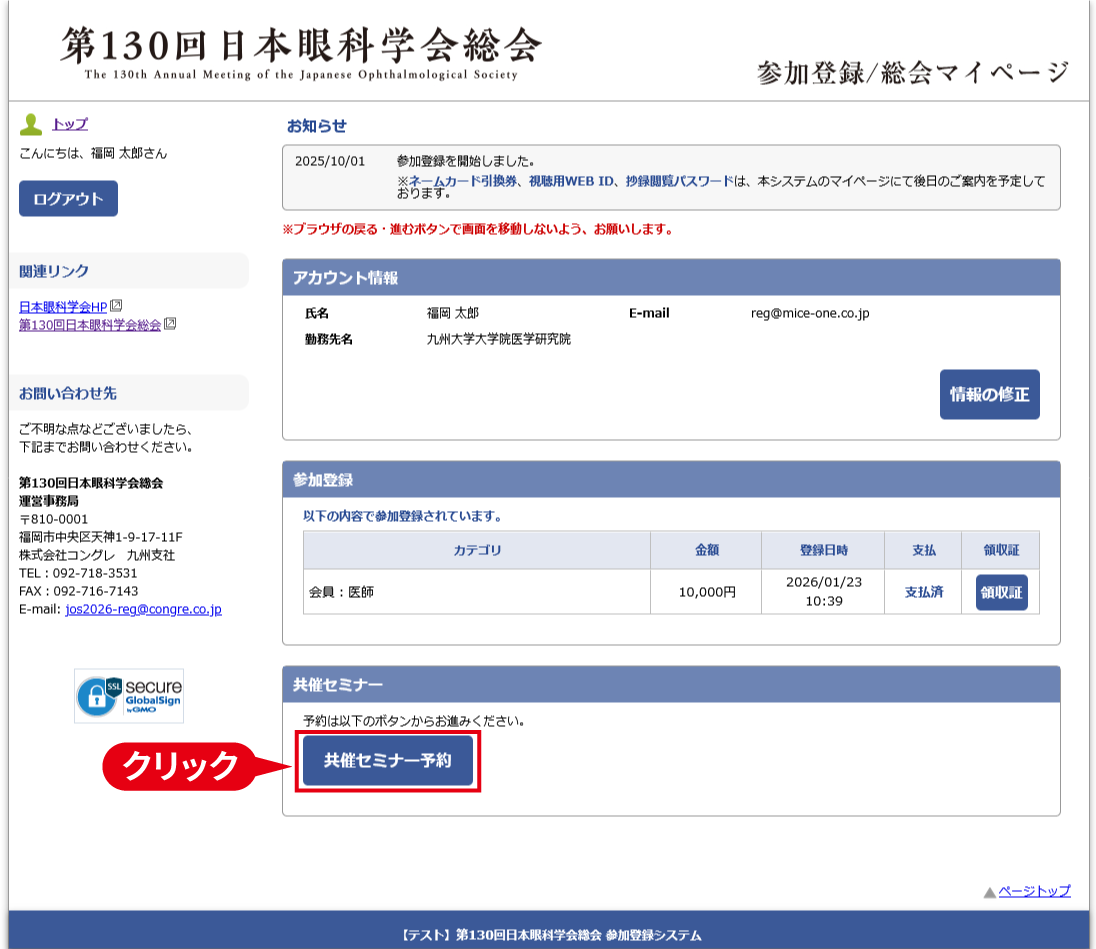This screenshot has width=1096, height=949.
Task: Click the red クリック callout label
Action: pos(180,766)
